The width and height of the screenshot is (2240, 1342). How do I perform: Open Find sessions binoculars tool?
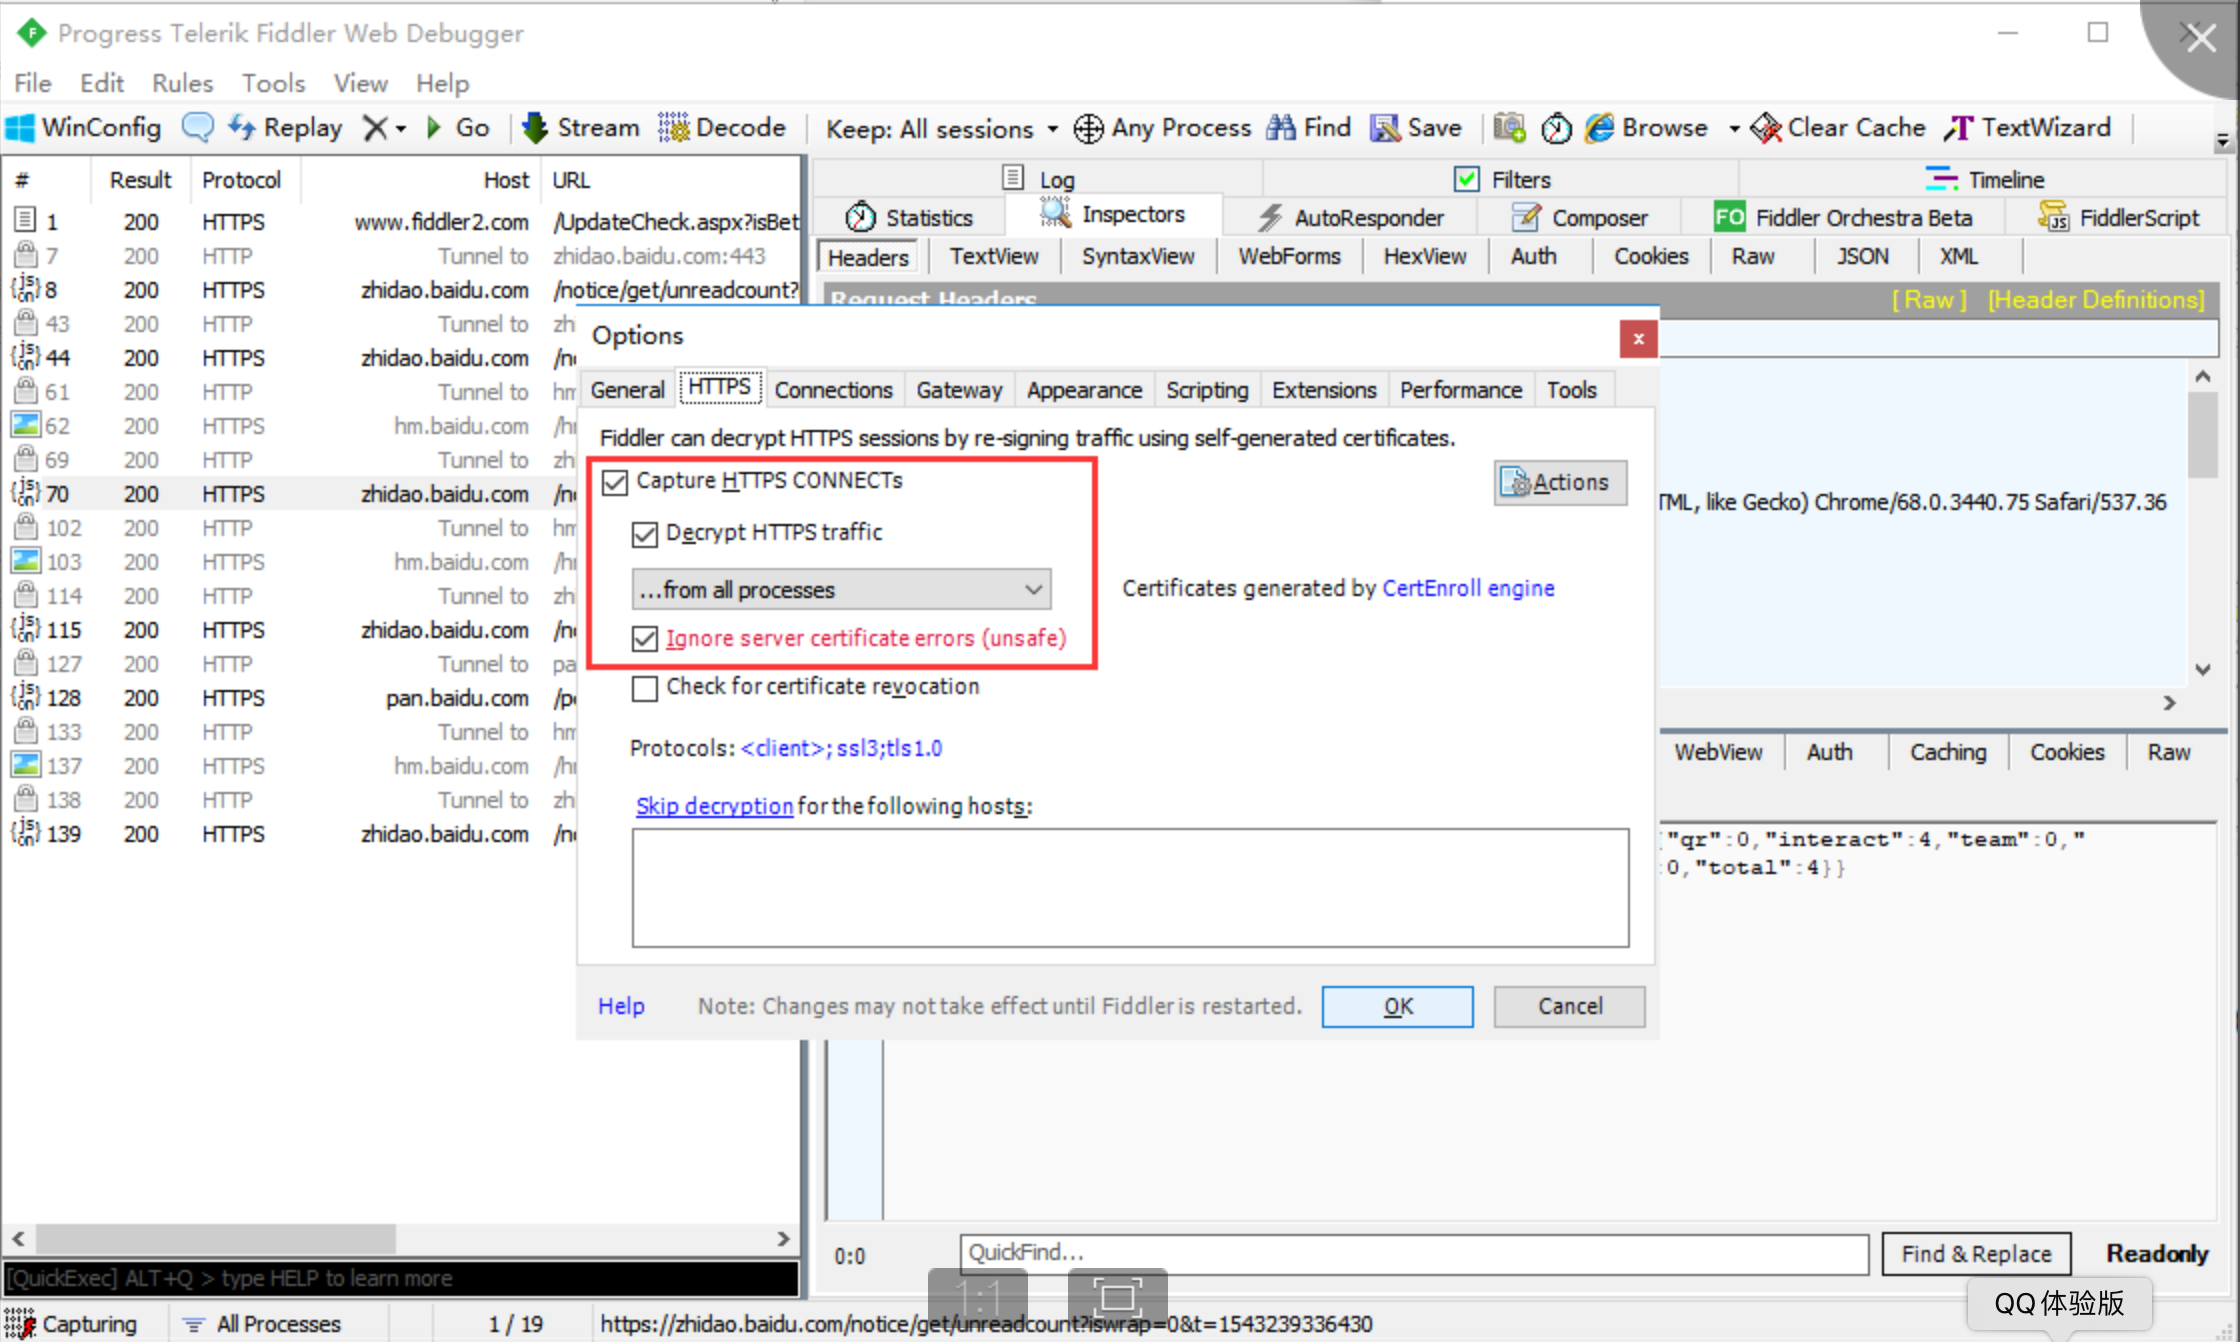click(x=1309, y=128)
